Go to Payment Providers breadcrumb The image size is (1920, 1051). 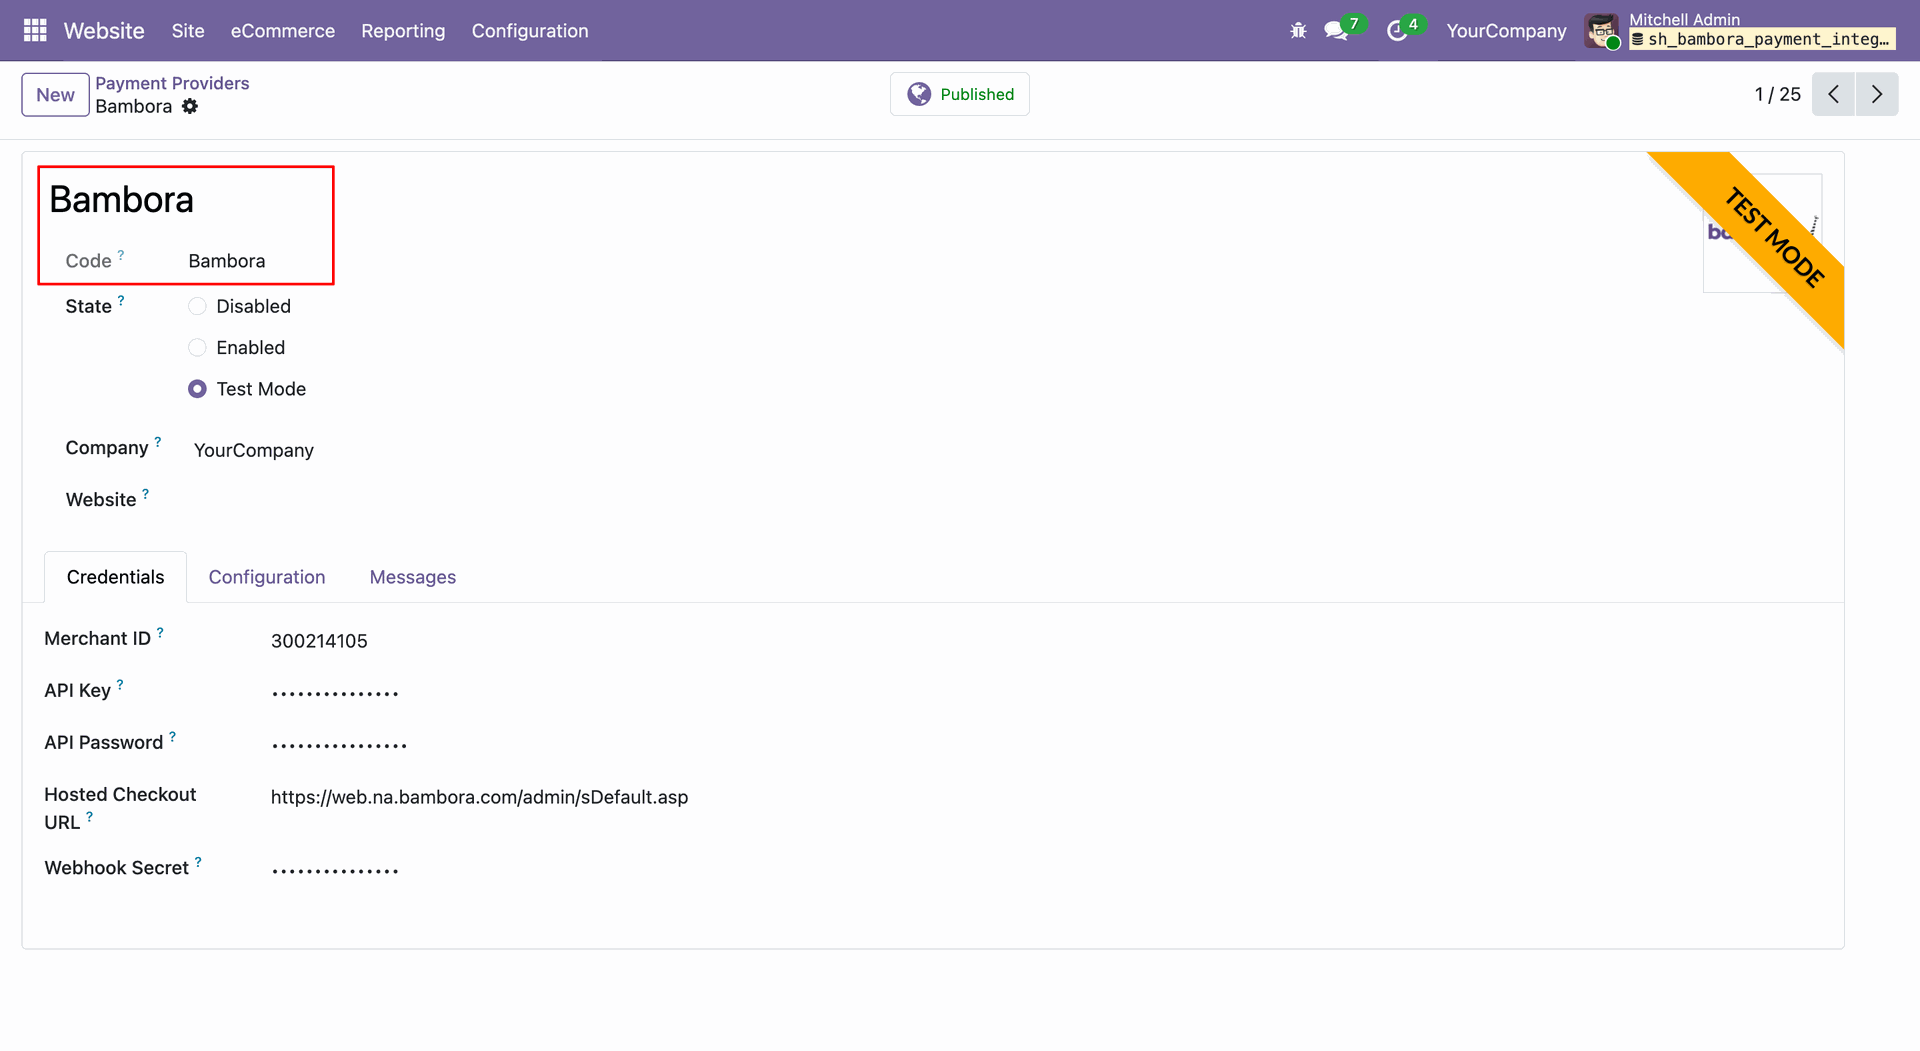[x=172, y=83]
